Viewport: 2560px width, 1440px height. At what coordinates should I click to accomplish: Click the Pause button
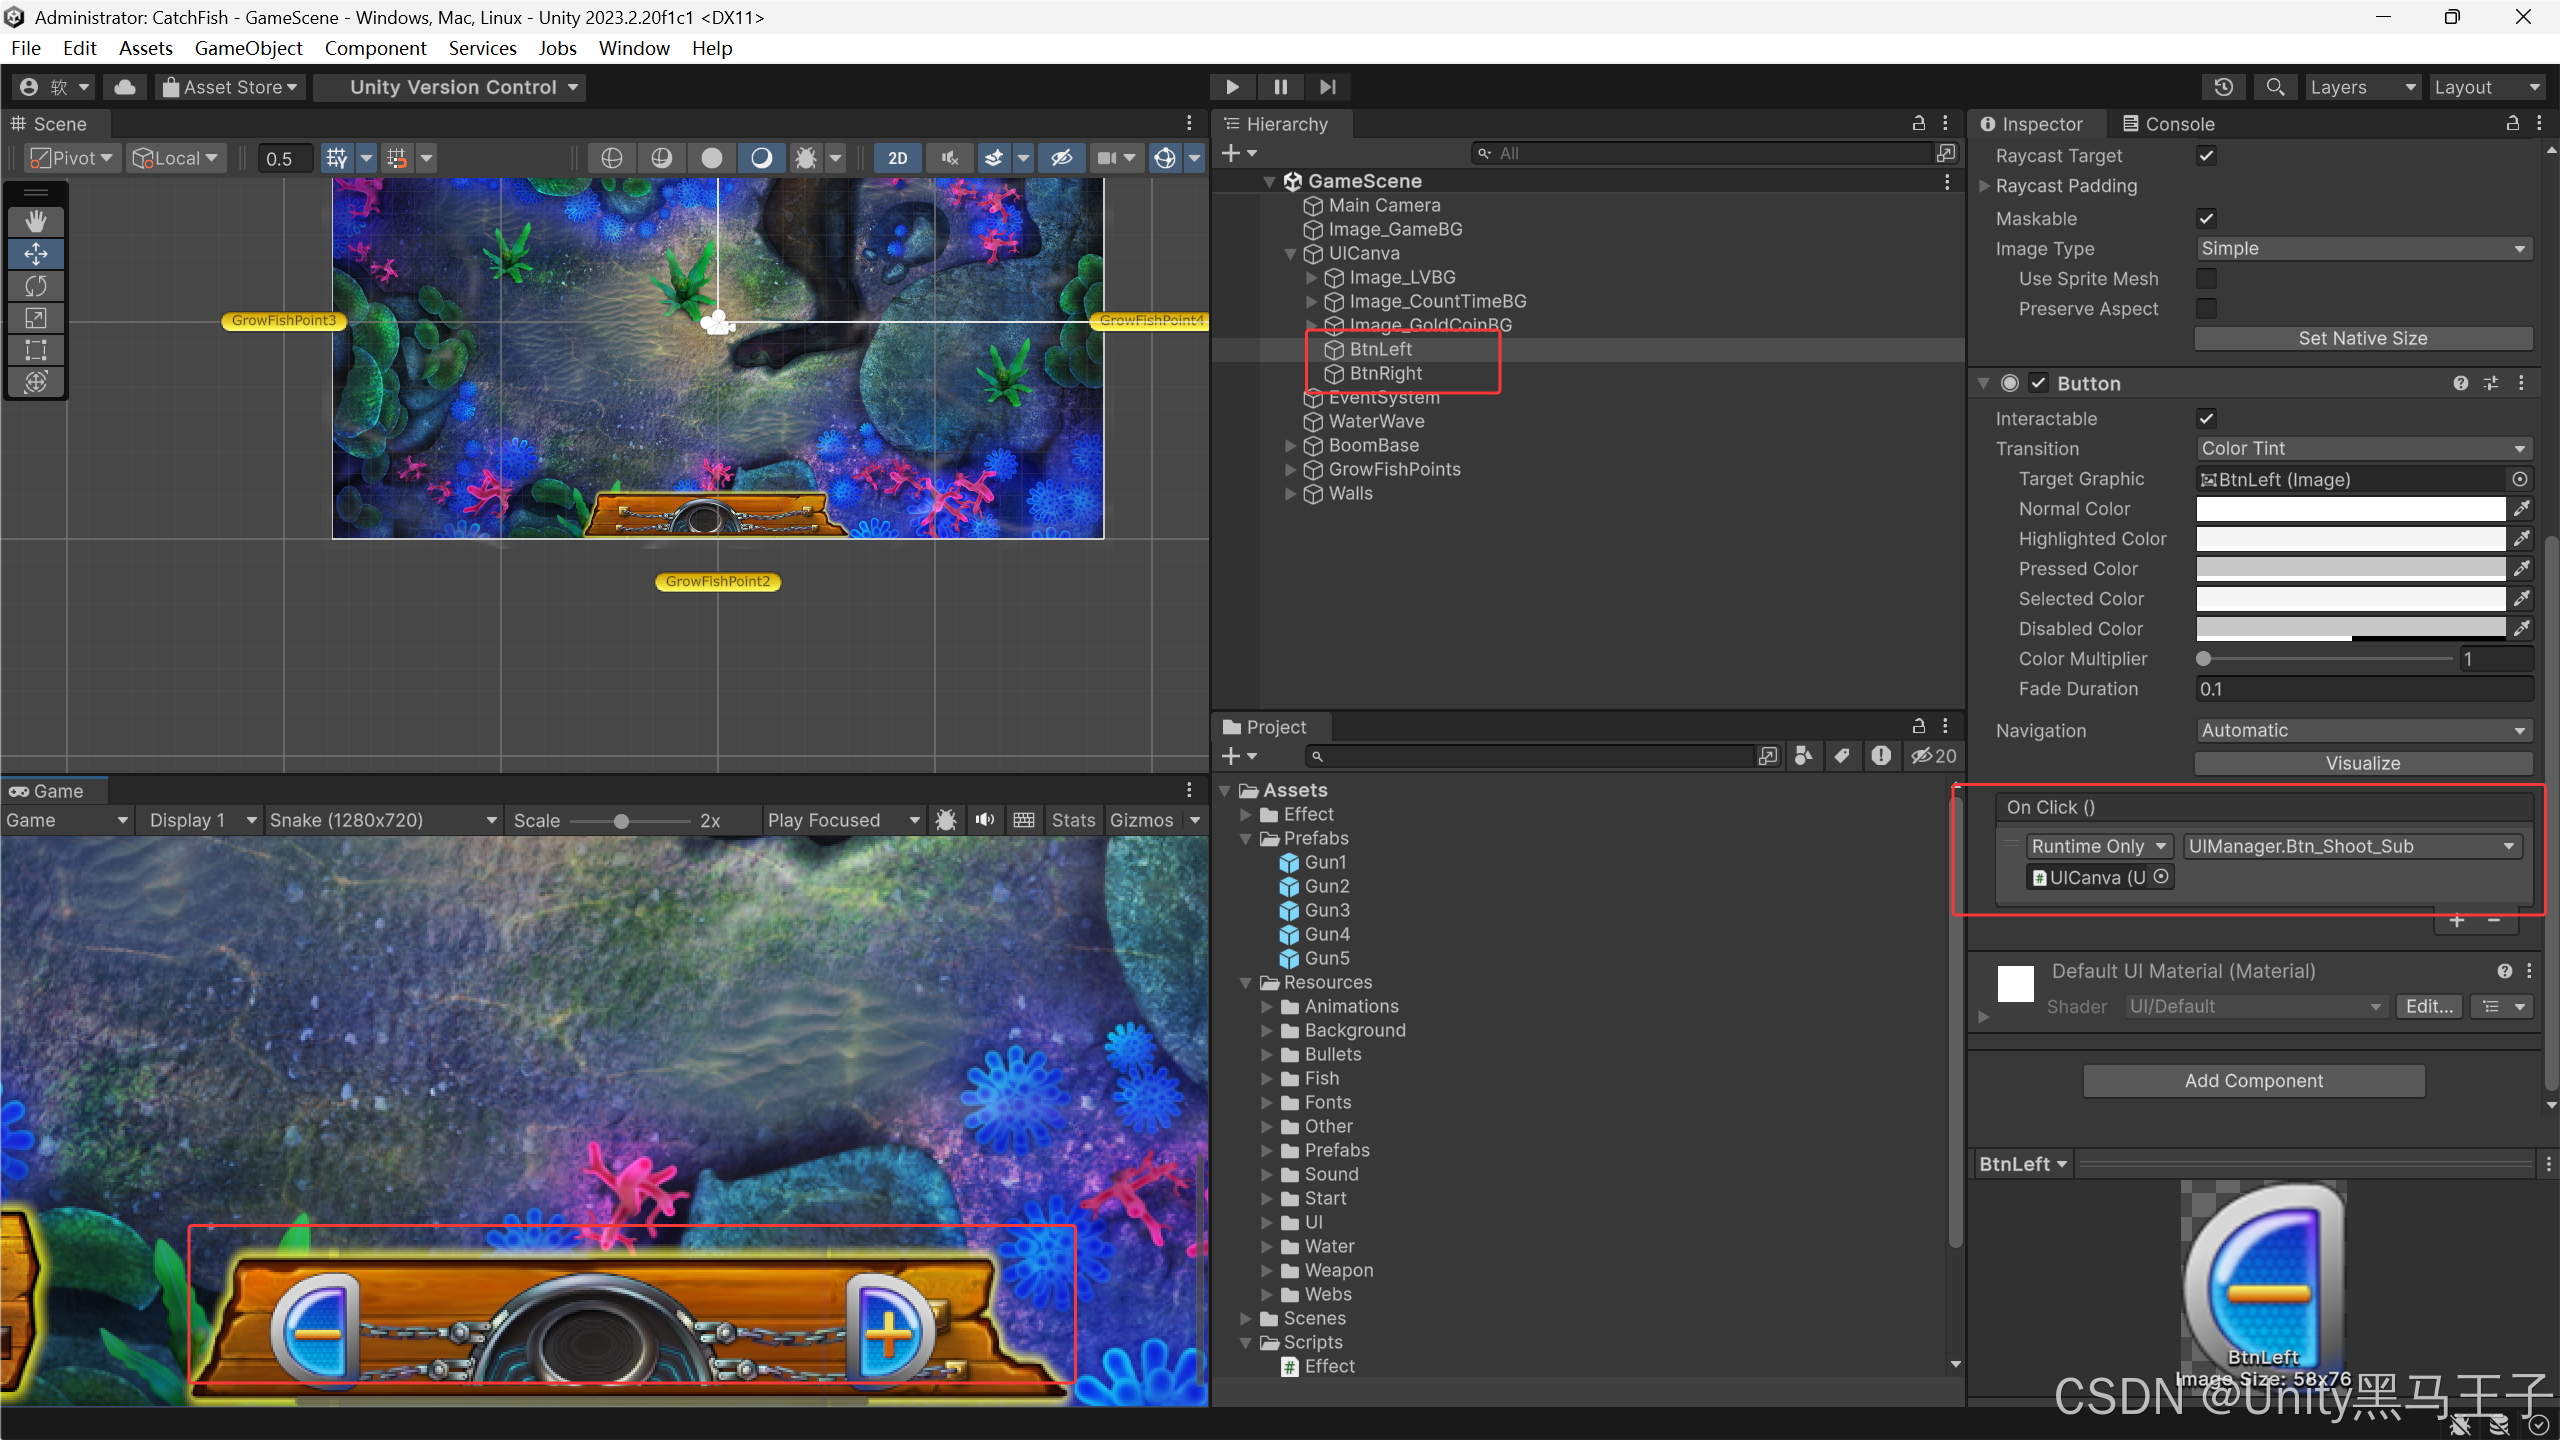(x=1280, y=87)
